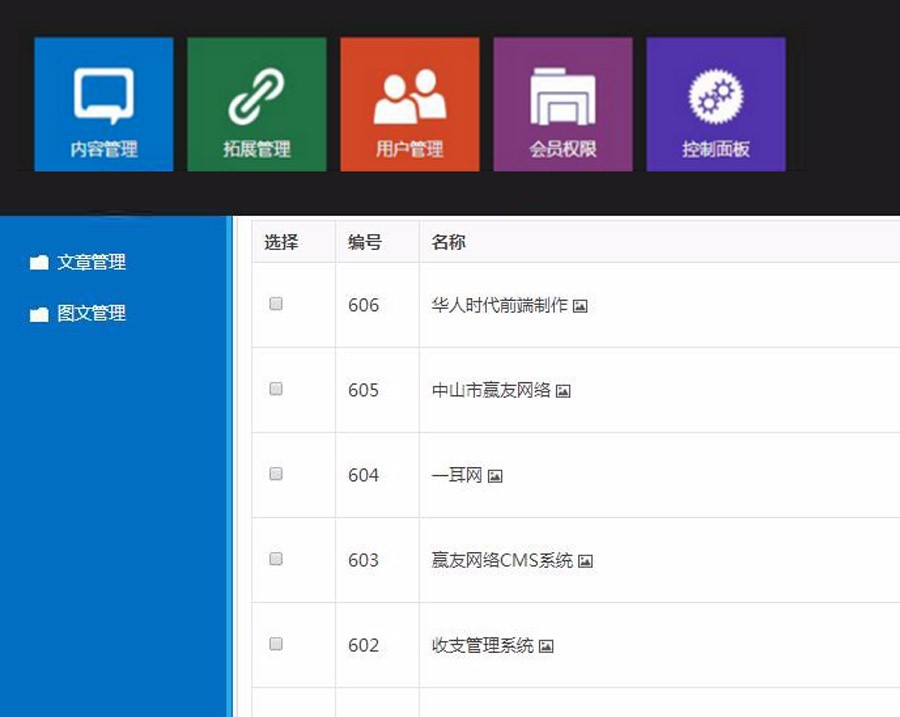Open the 图文管理 sidebar menu item
The width and height of the screenshot is (900, 717).
pyautogui.click(x=93, y=312)
